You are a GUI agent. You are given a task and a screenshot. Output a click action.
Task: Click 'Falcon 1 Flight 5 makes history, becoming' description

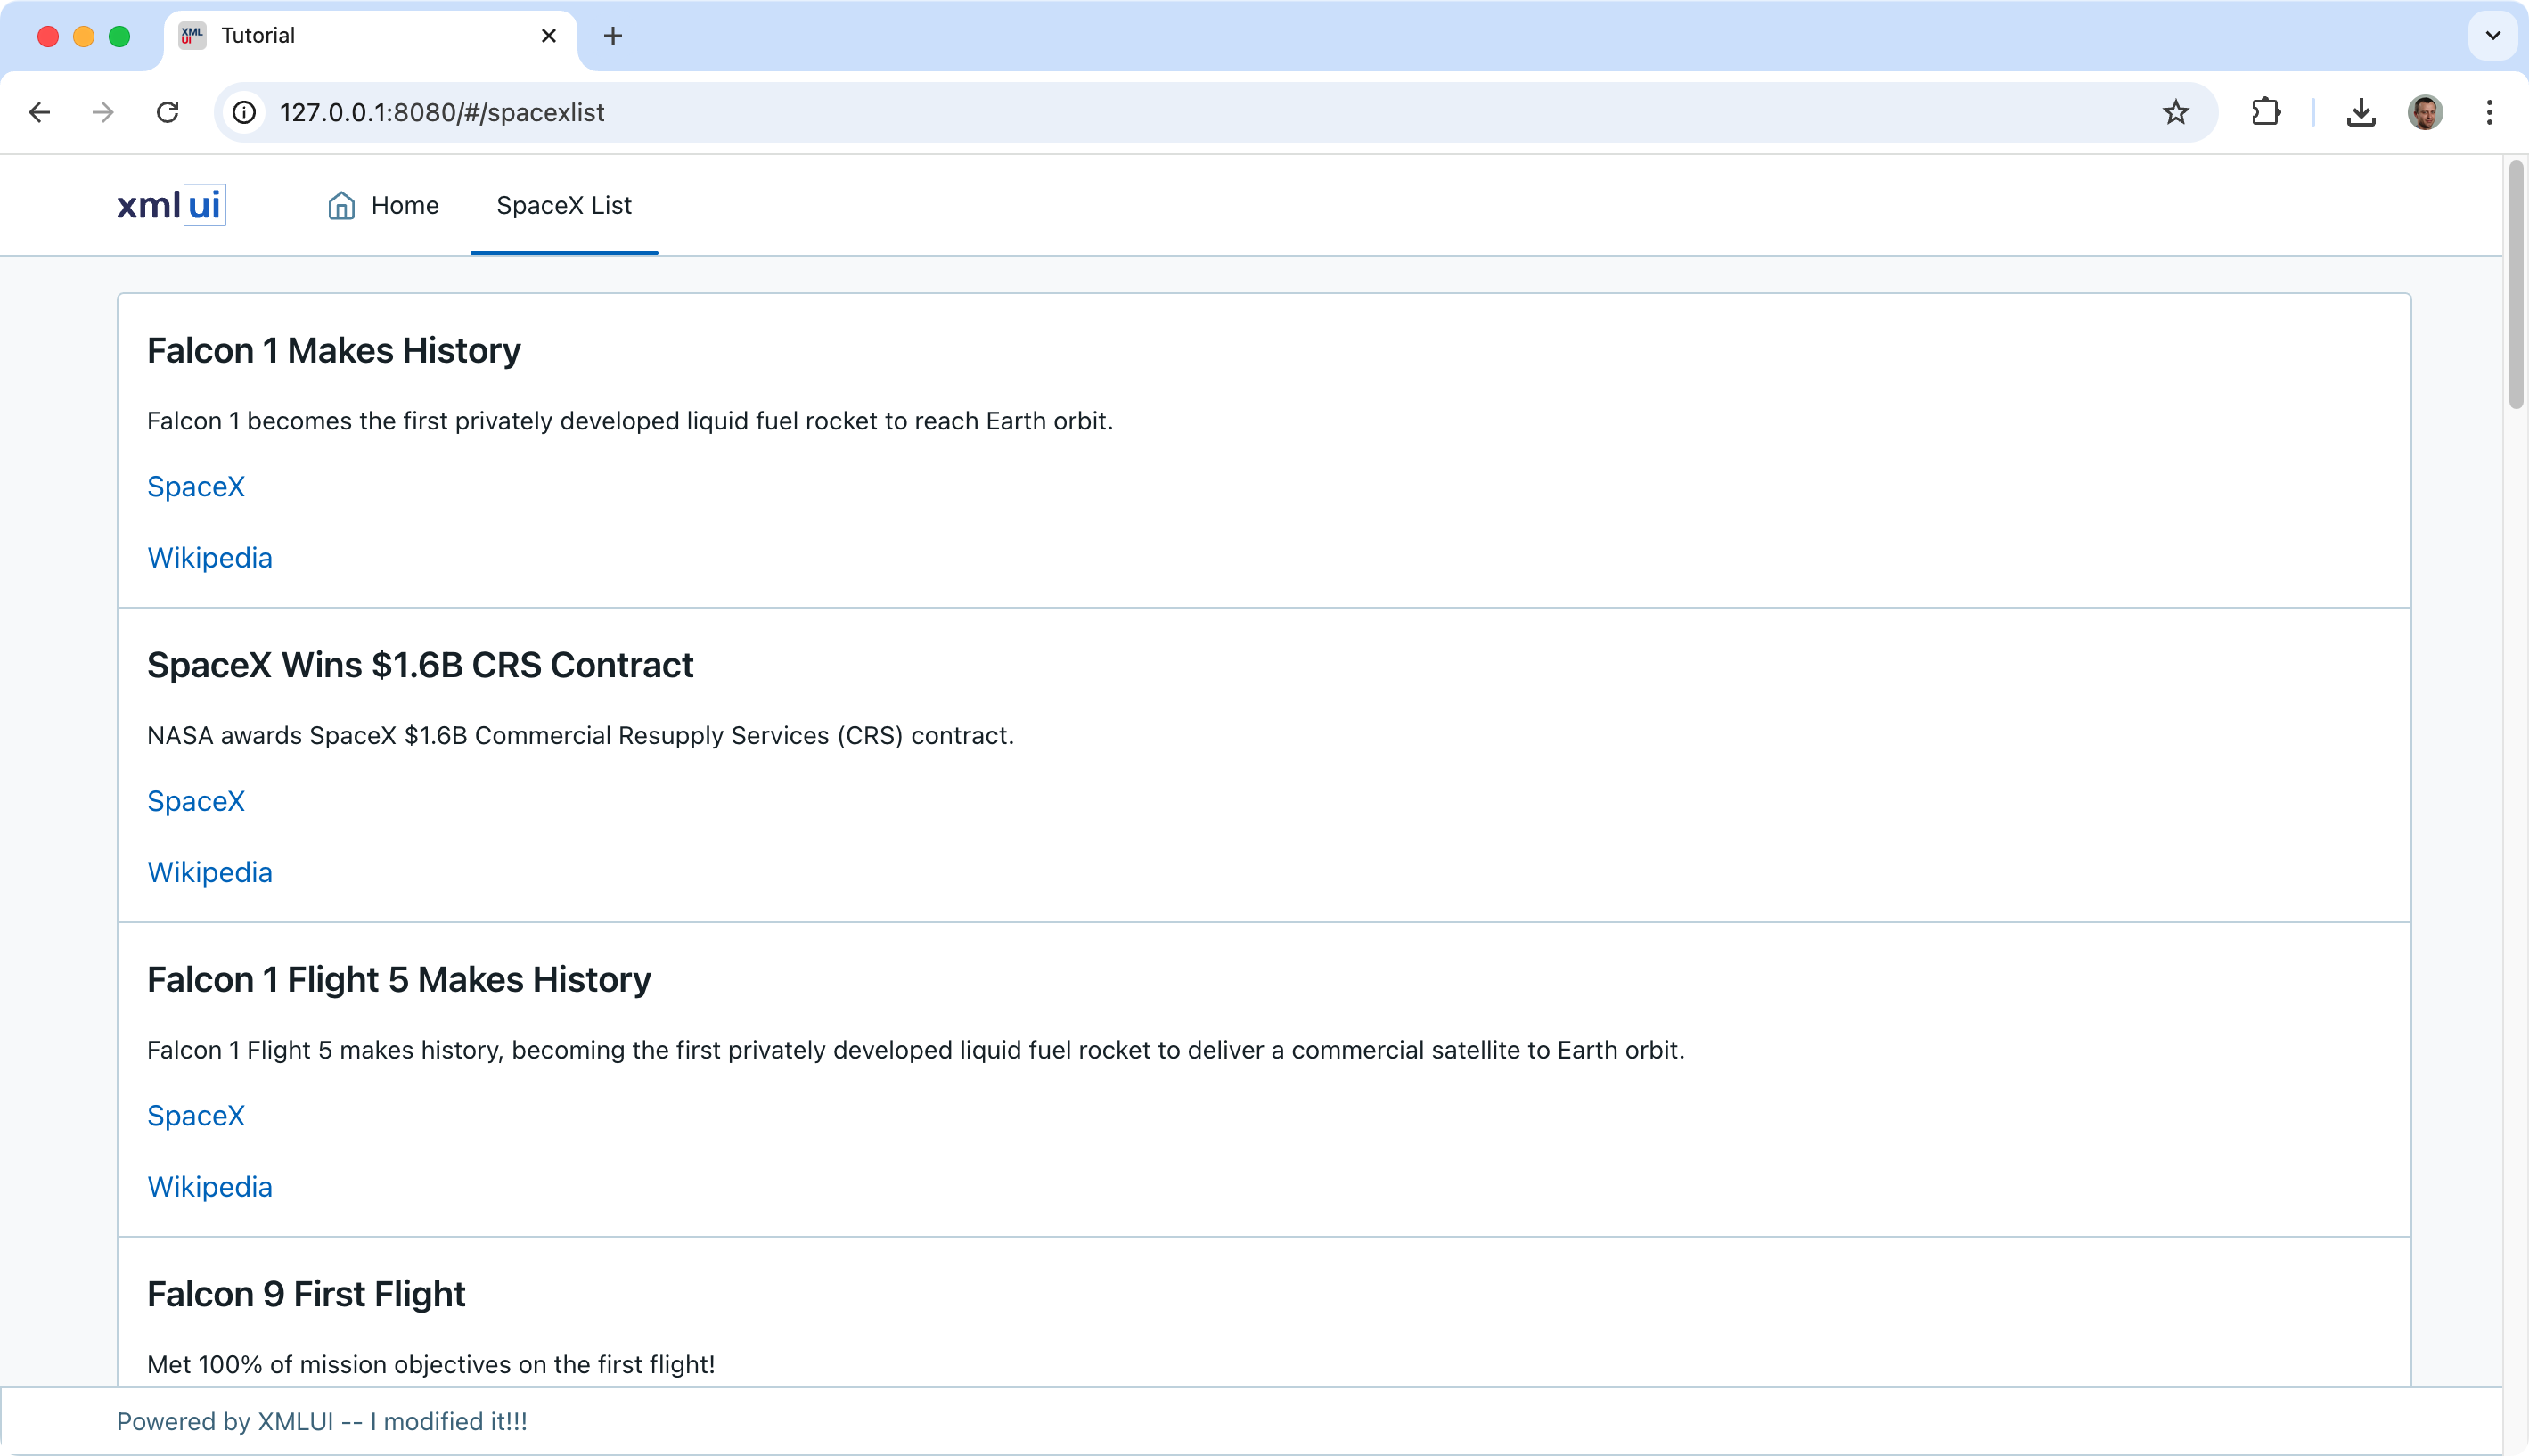click(916, 1050)
